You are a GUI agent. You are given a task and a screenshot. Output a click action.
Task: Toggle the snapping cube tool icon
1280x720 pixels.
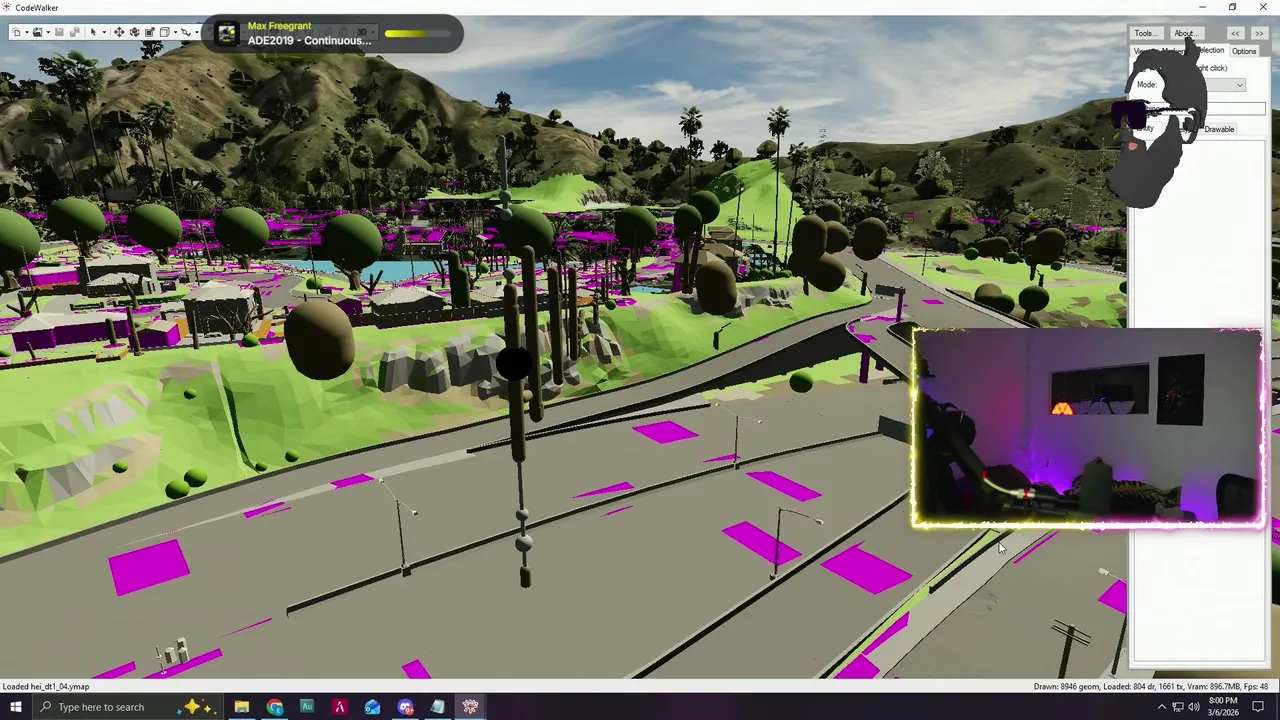tap(165, 32)
